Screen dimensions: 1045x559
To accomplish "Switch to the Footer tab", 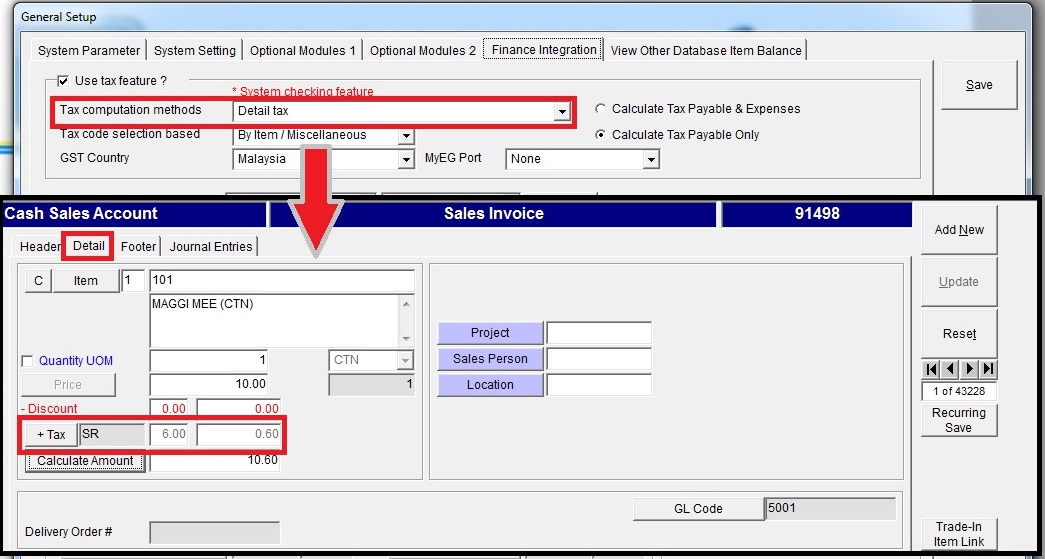I will (x=138, y=247).
